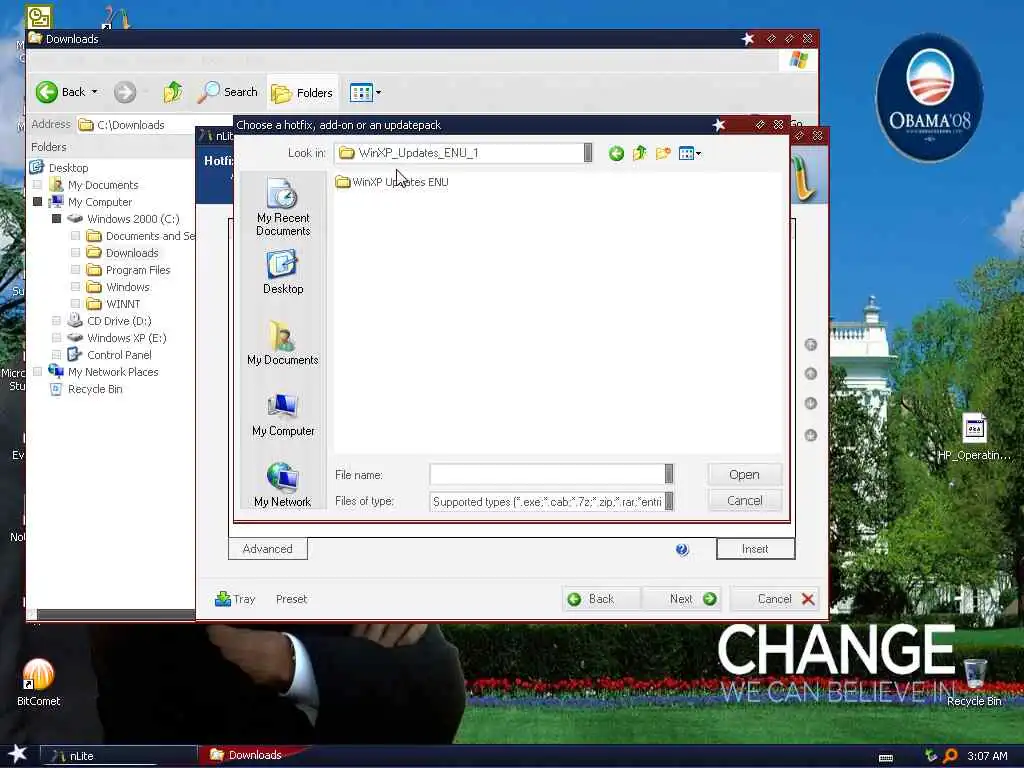Screen dimensions: 1024x768
Task: Open Look in dropdown in file dialog
Action: [588, 153]
